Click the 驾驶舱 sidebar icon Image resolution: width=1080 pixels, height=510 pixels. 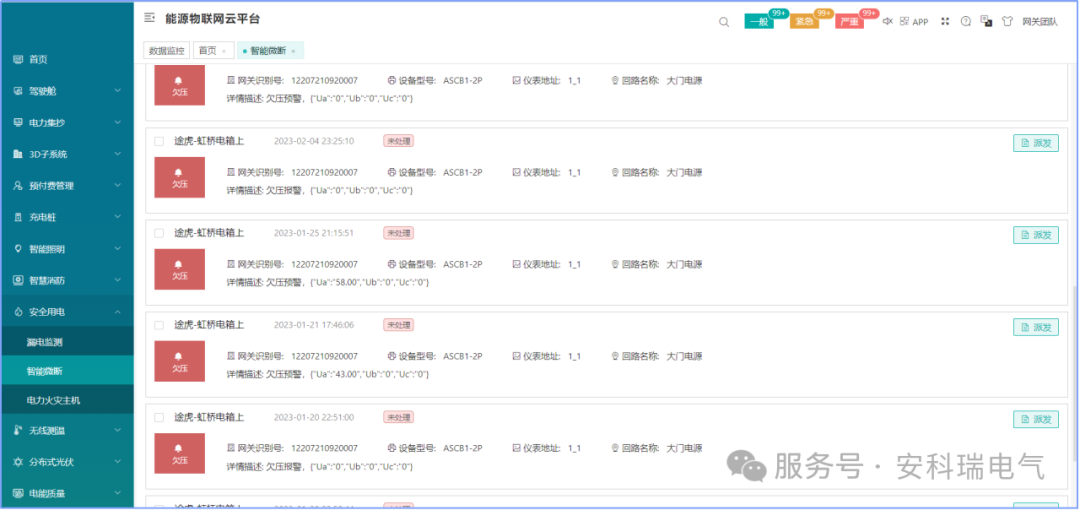tap(19, 91)
